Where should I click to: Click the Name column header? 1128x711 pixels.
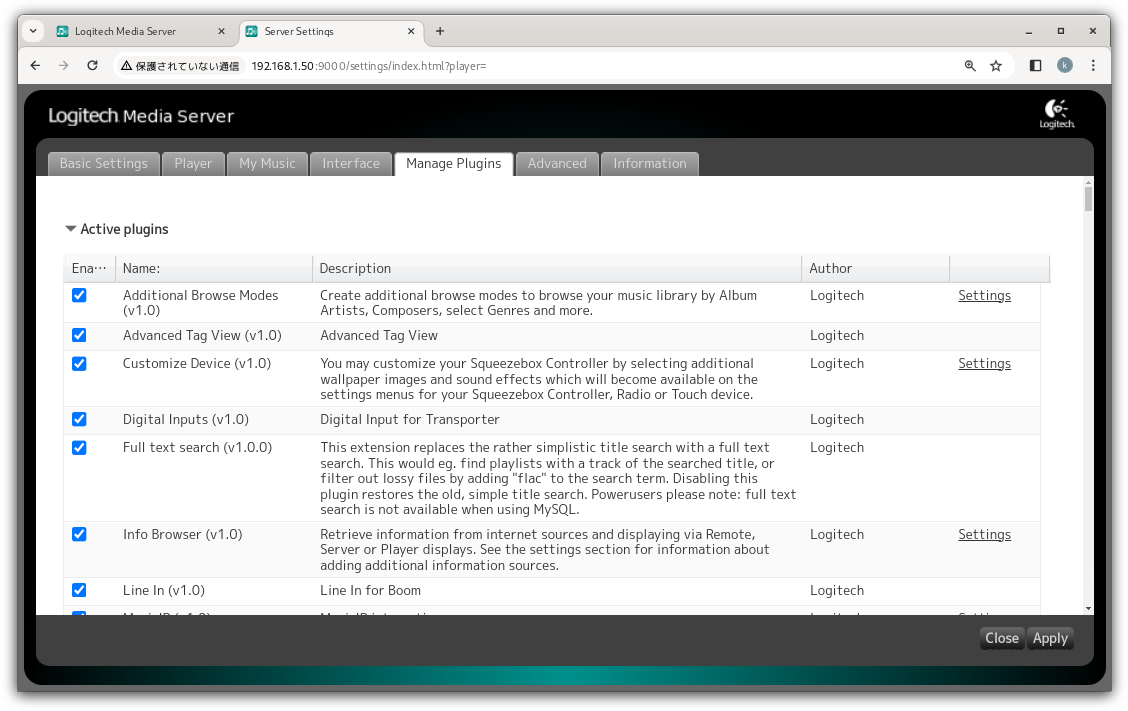[214, 268]
